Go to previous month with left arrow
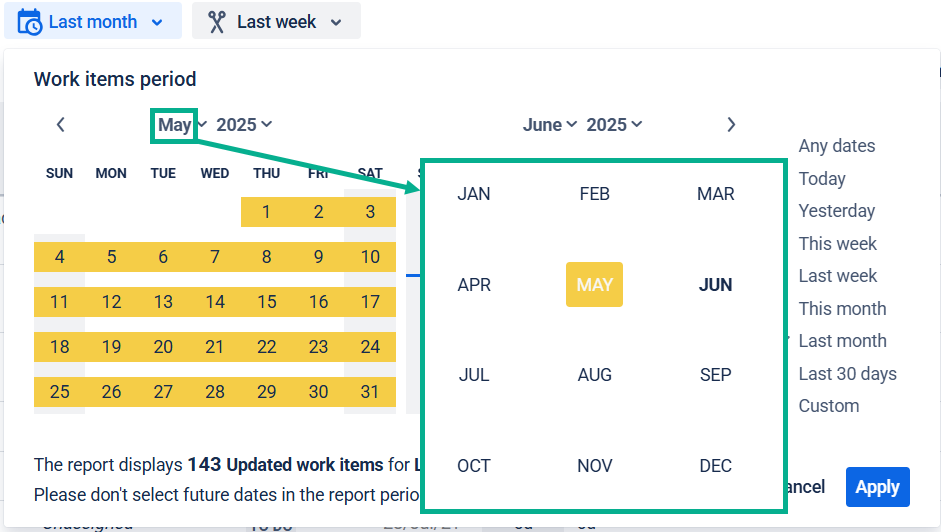 [x=61, y=124]
